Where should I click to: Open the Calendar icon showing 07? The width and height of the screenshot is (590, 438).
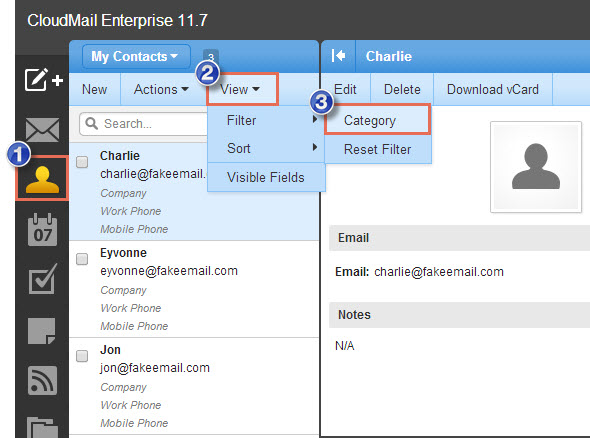(42, 230)
